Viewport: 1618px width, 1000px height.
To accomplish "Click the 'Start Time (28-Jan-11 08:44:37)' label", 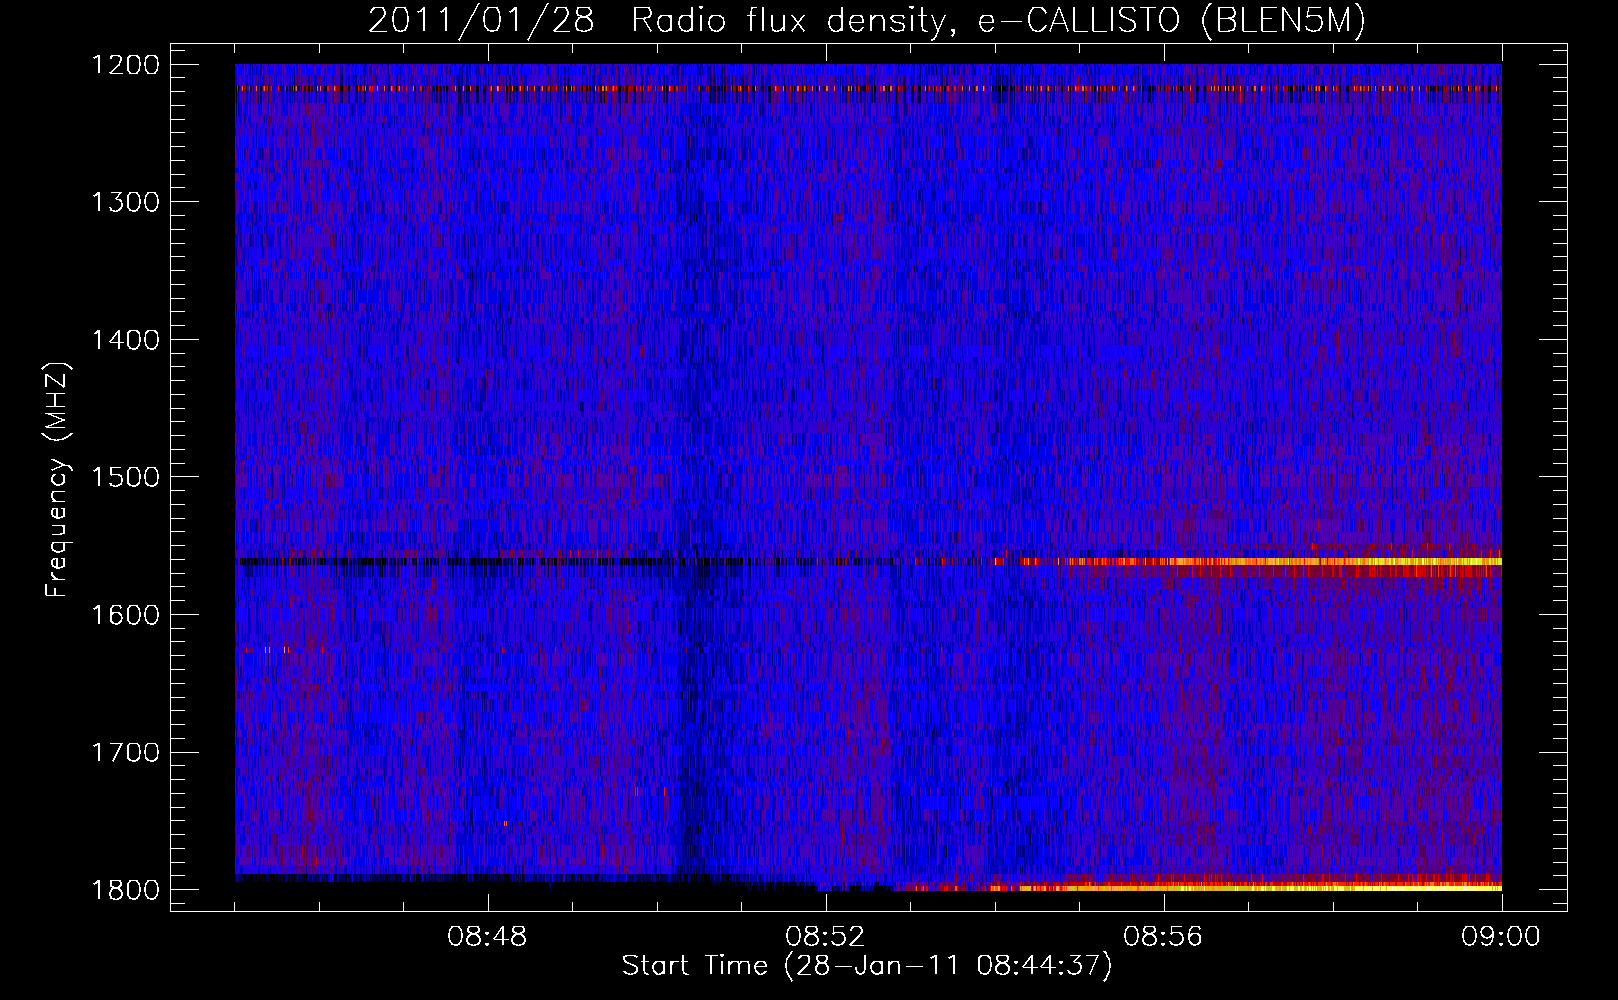I will coord(867,966).
